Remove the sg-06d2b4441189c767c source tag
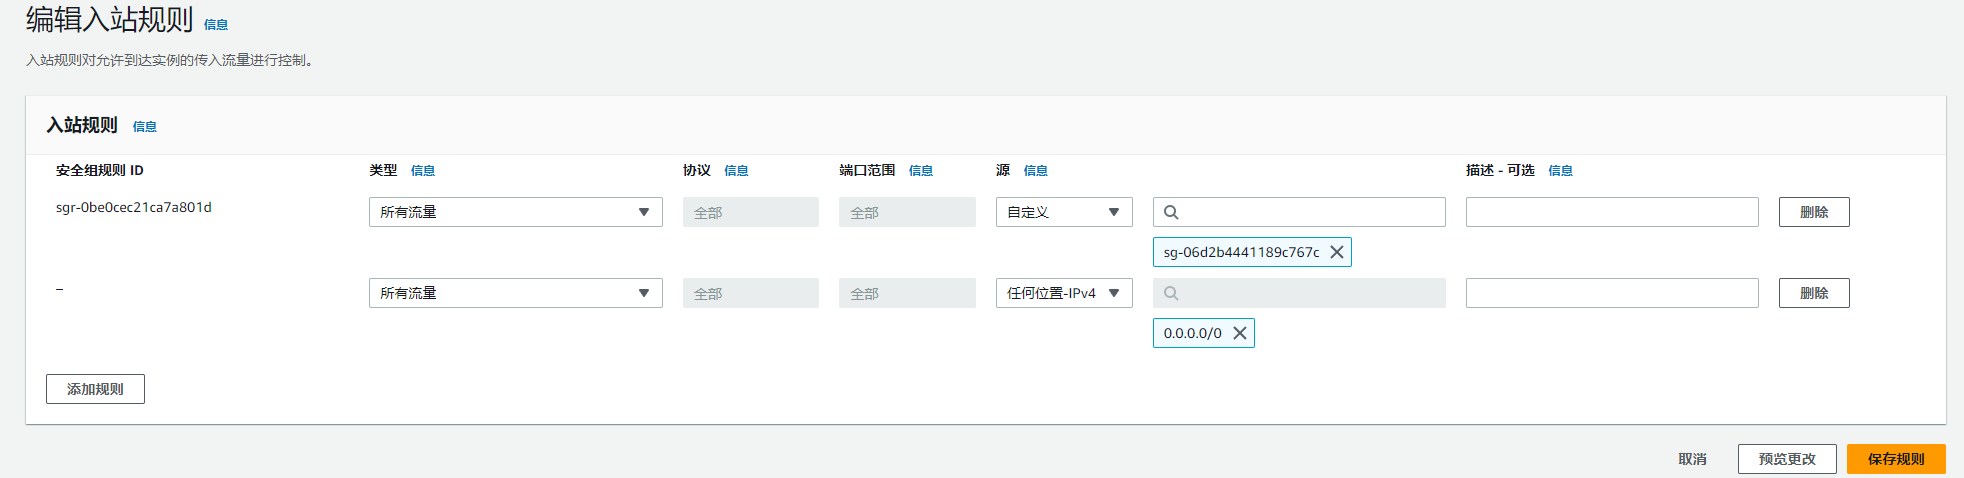 point(1336,252)
